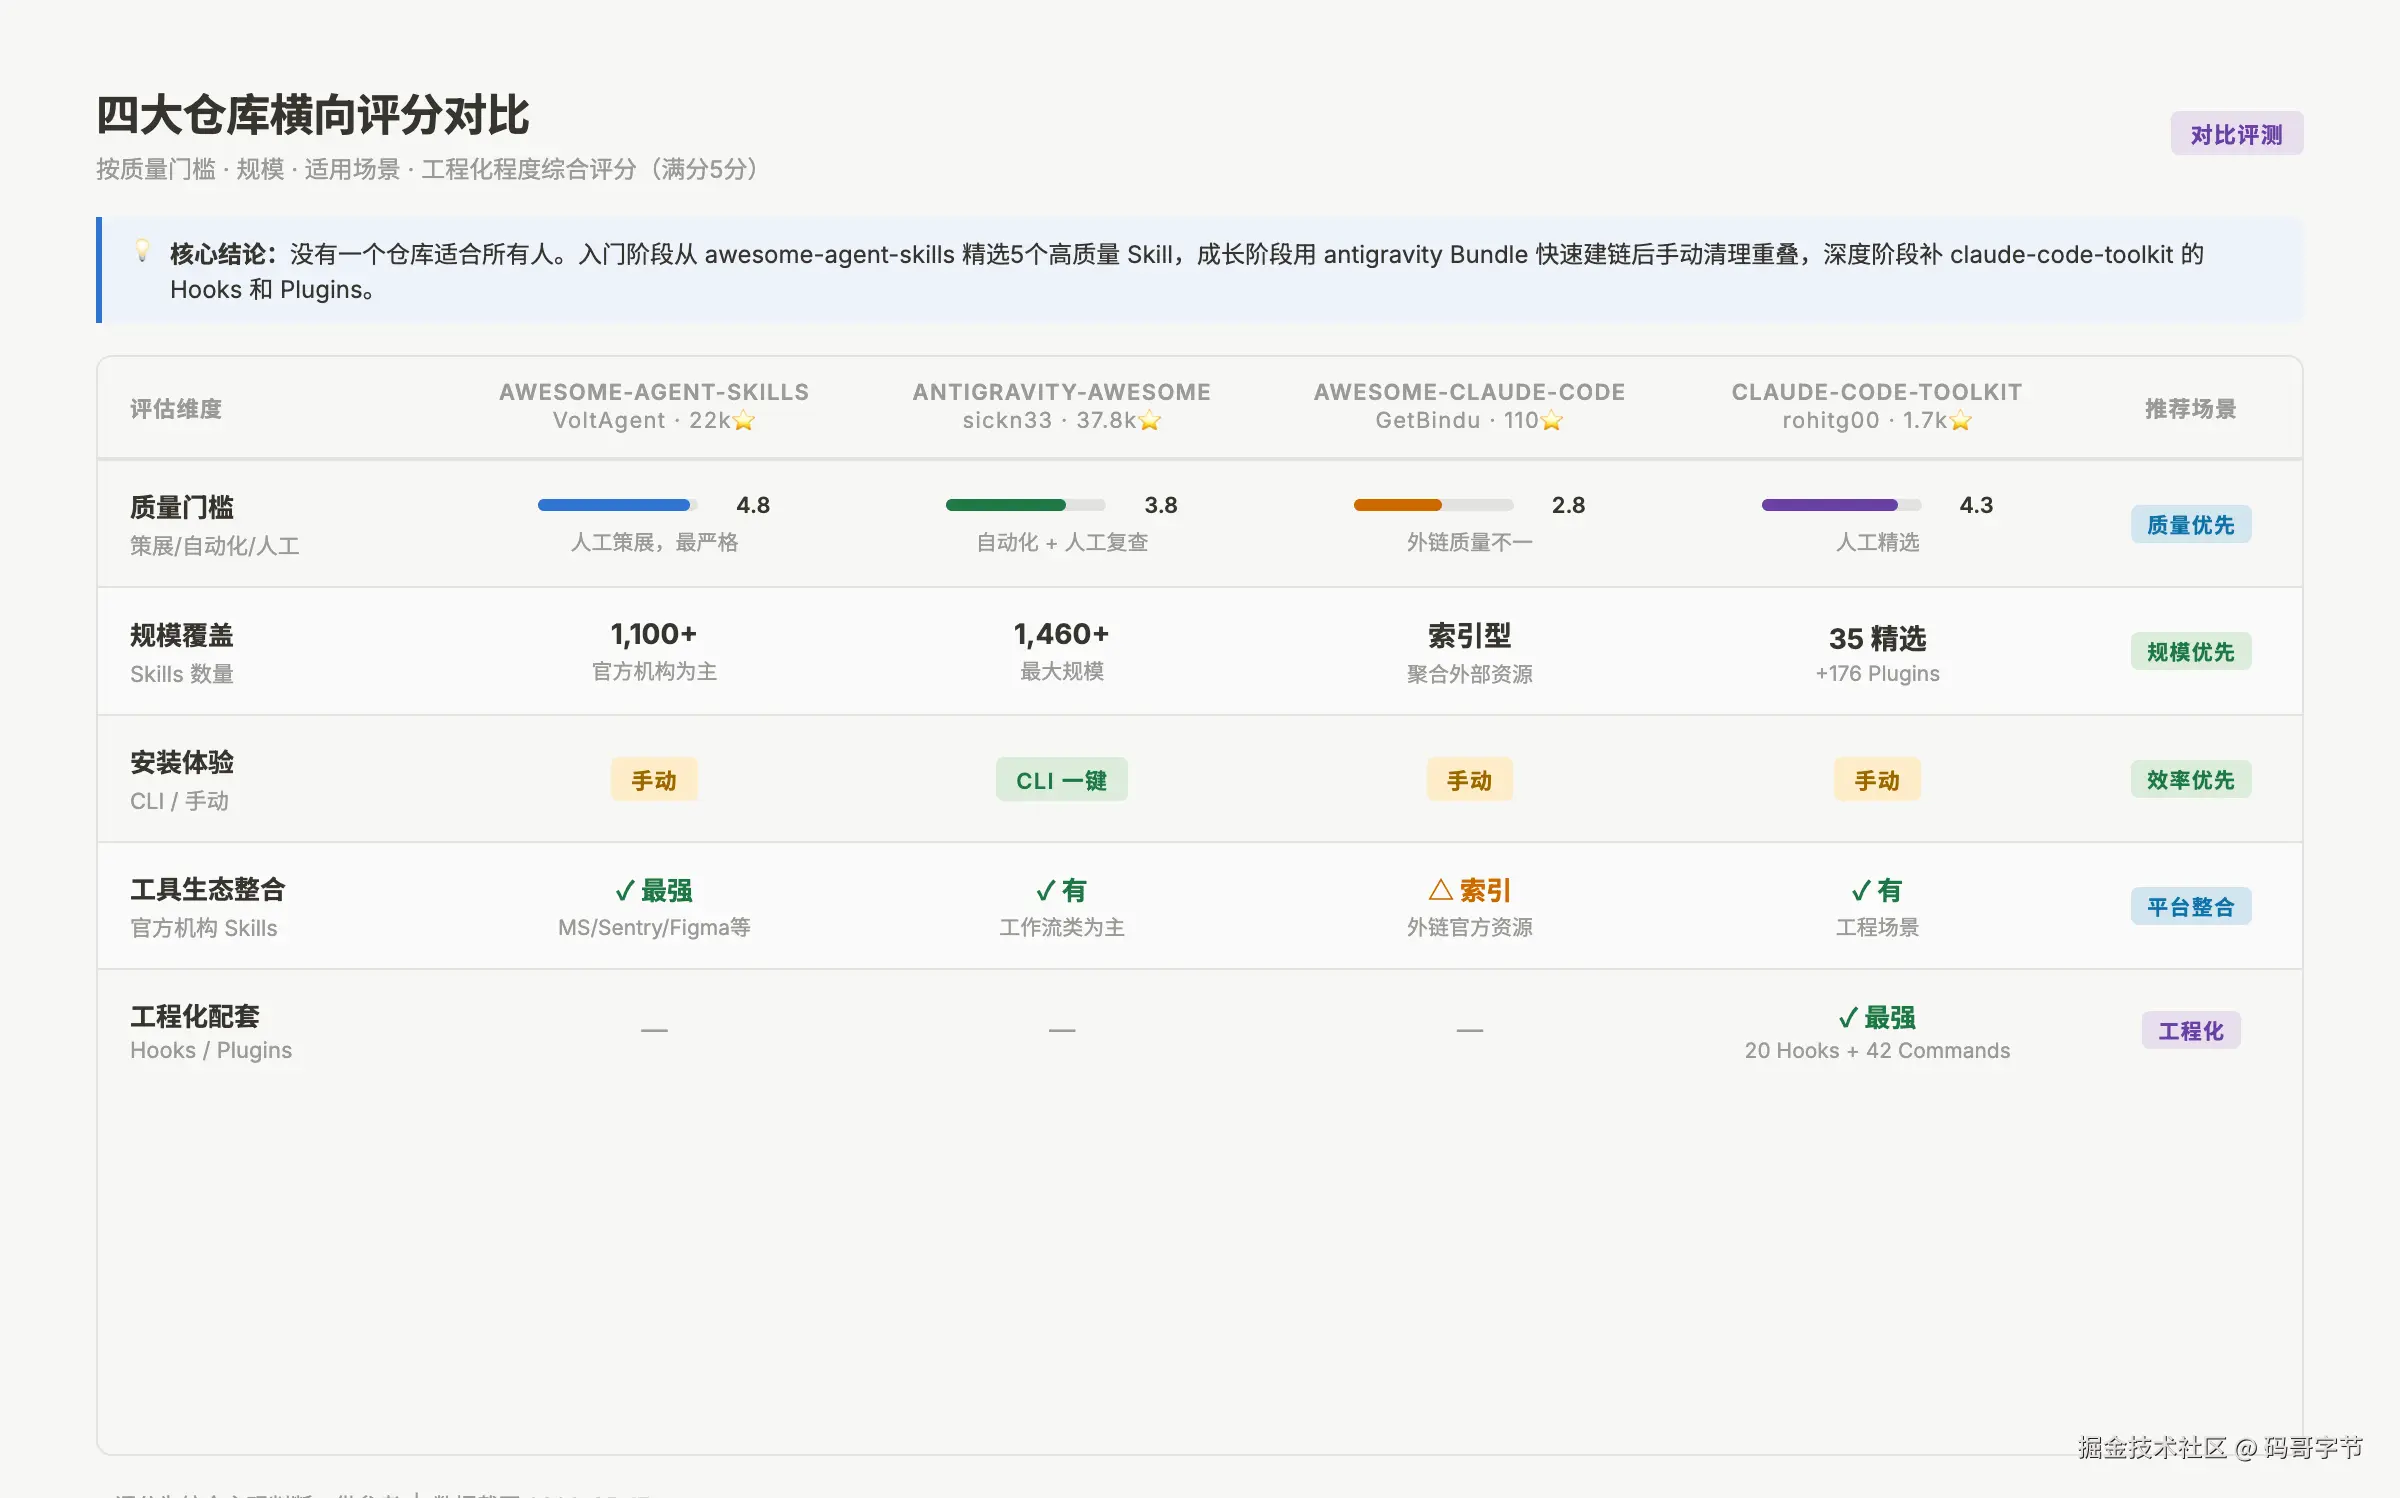The image size is (2400, 1498).
Task: Click the 聚合外部资源 caption
Action: pyautogui.click(x=1469, y=674)
